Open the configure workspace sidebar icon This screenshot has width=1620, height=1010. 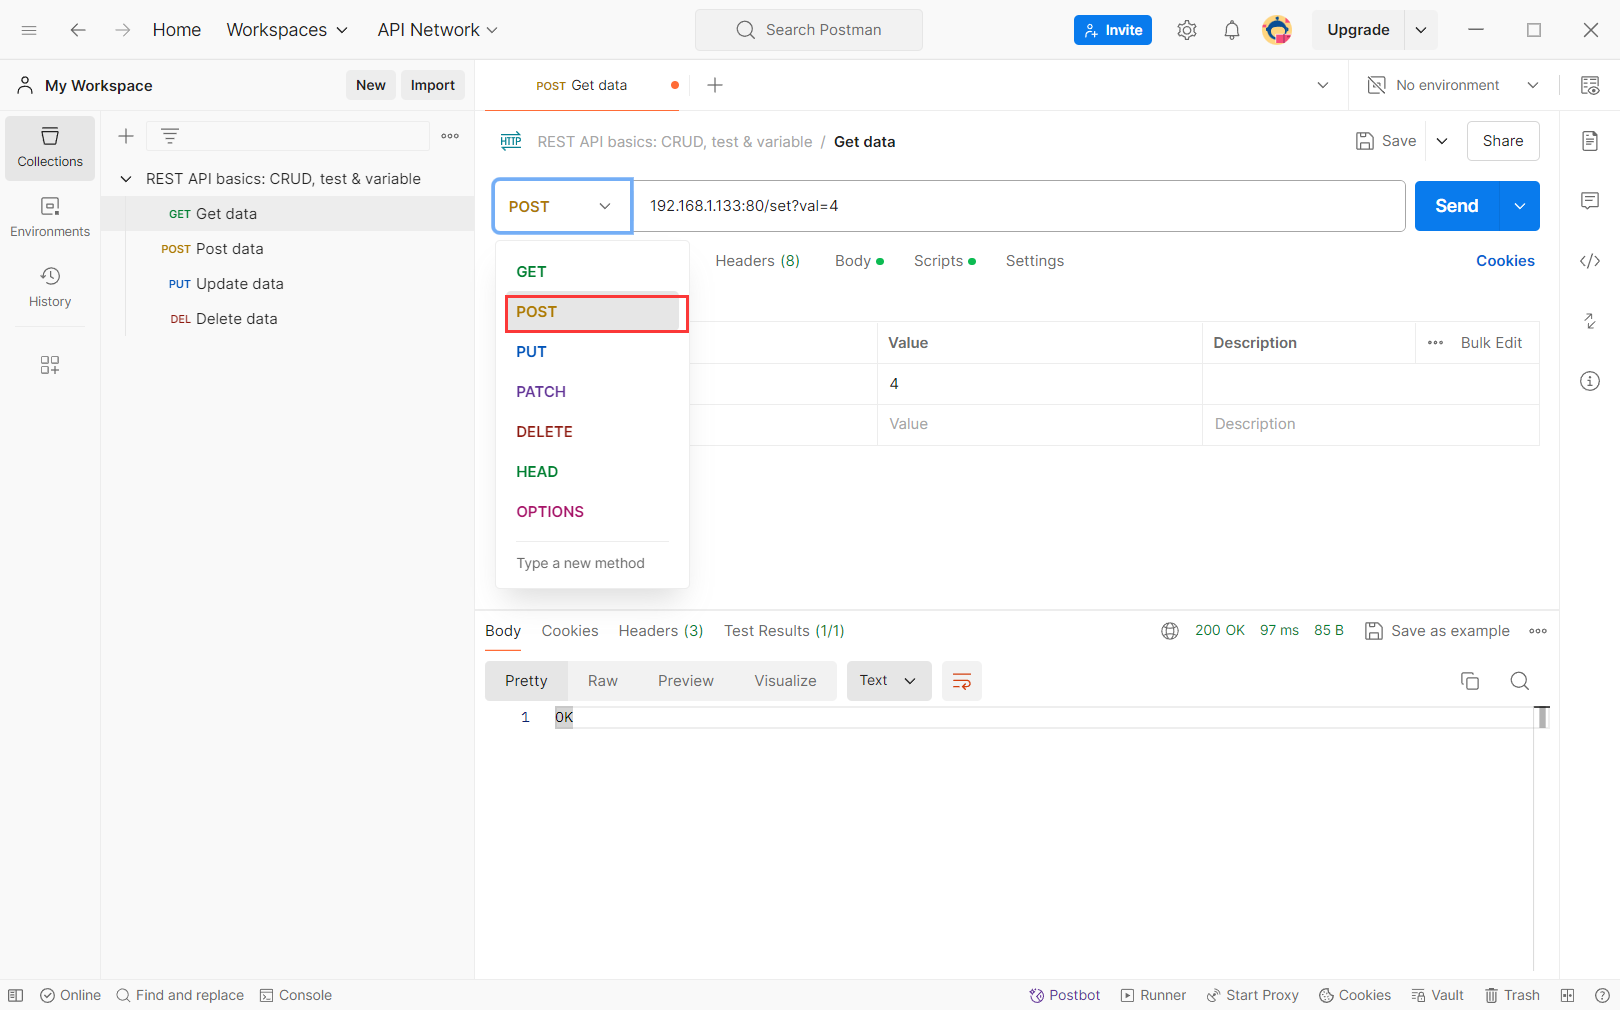50,365
